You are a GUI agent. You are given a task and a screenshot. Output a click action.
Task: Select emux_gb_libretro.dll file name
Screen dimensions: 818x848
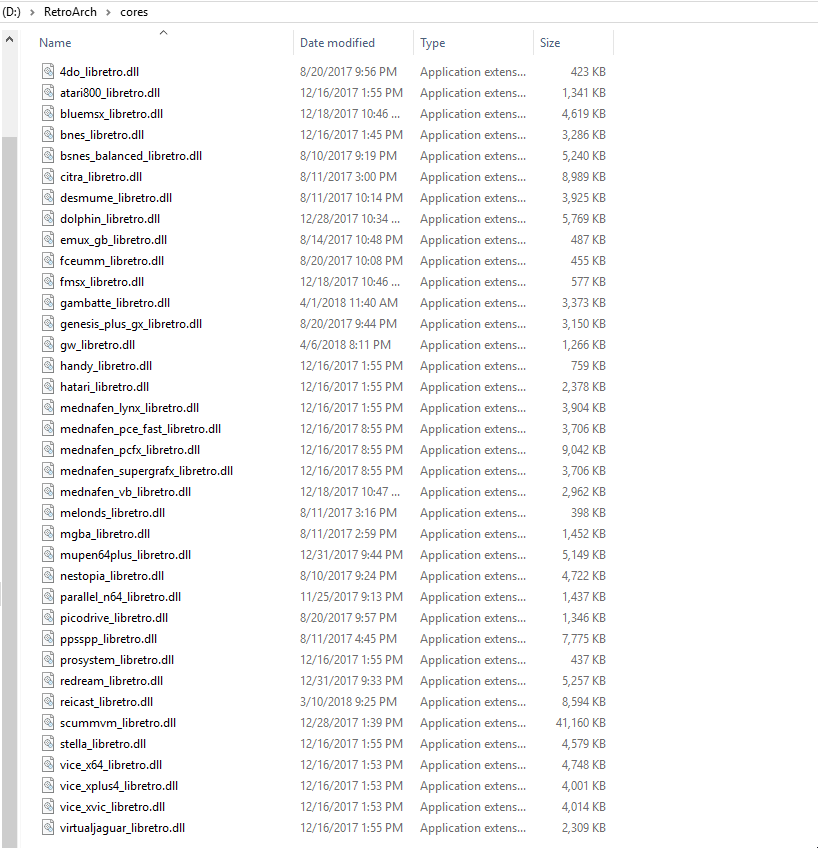tap(114, 240)
